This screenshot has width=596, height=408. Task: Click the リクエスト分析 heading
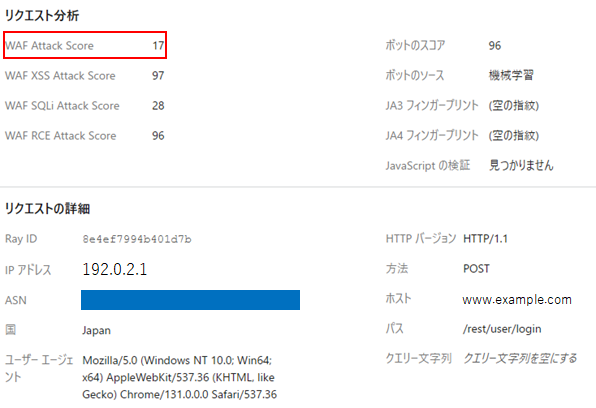point(42,16)
